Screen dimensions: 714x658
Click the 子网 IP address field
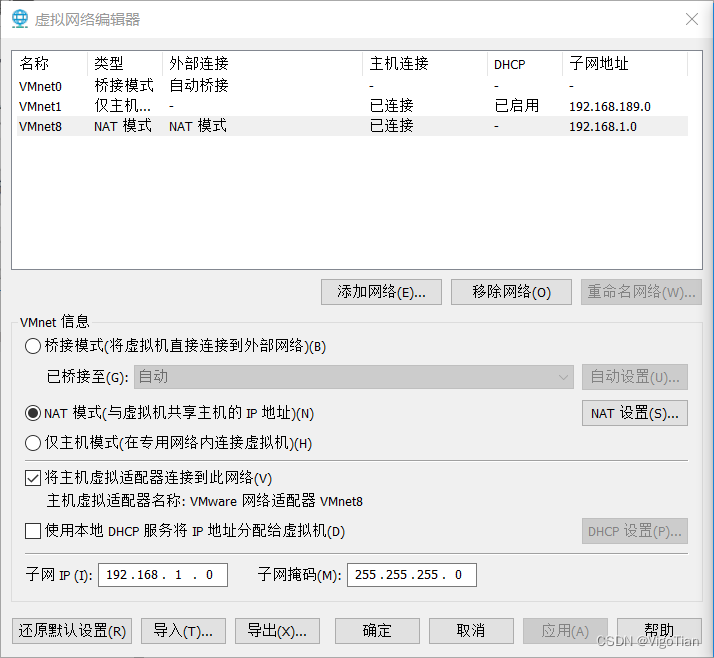click(x=163, y=575)
